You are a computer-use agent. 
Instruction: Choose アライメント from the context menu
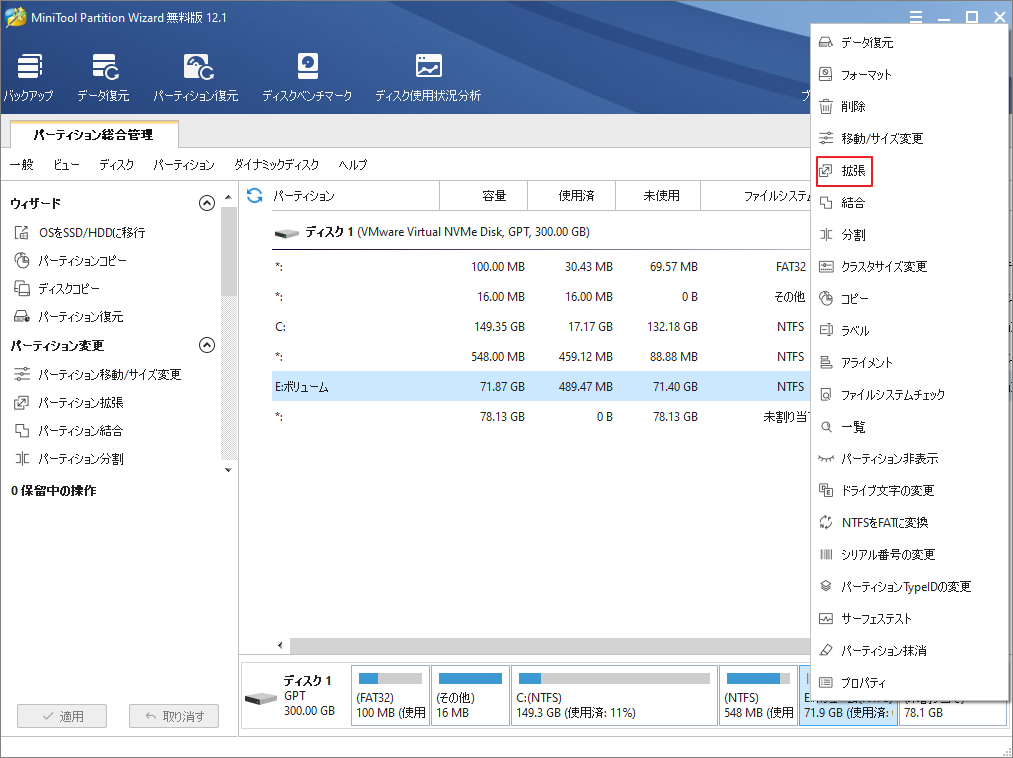pos(909,363)
